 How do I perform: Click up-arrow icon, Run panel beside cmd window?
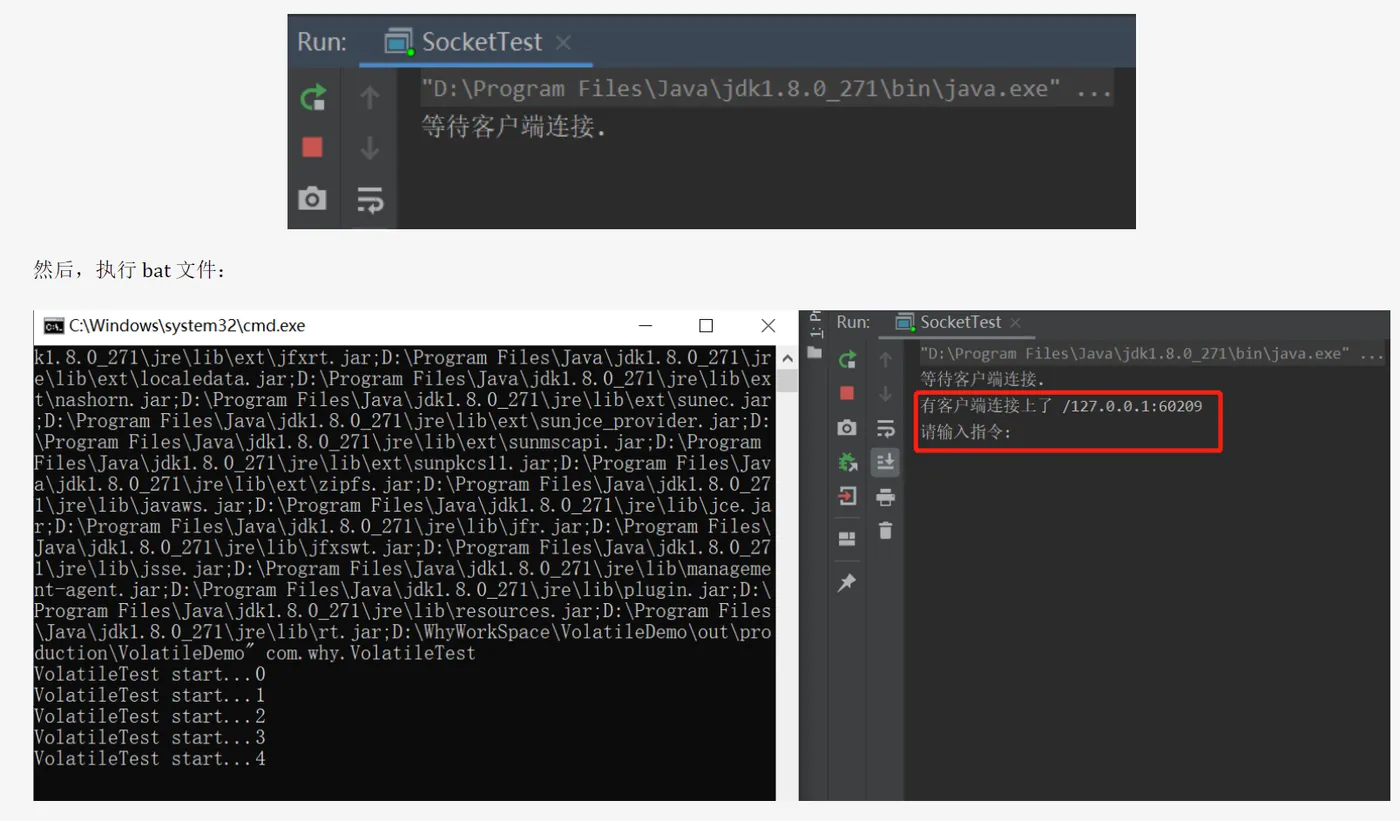885,360
